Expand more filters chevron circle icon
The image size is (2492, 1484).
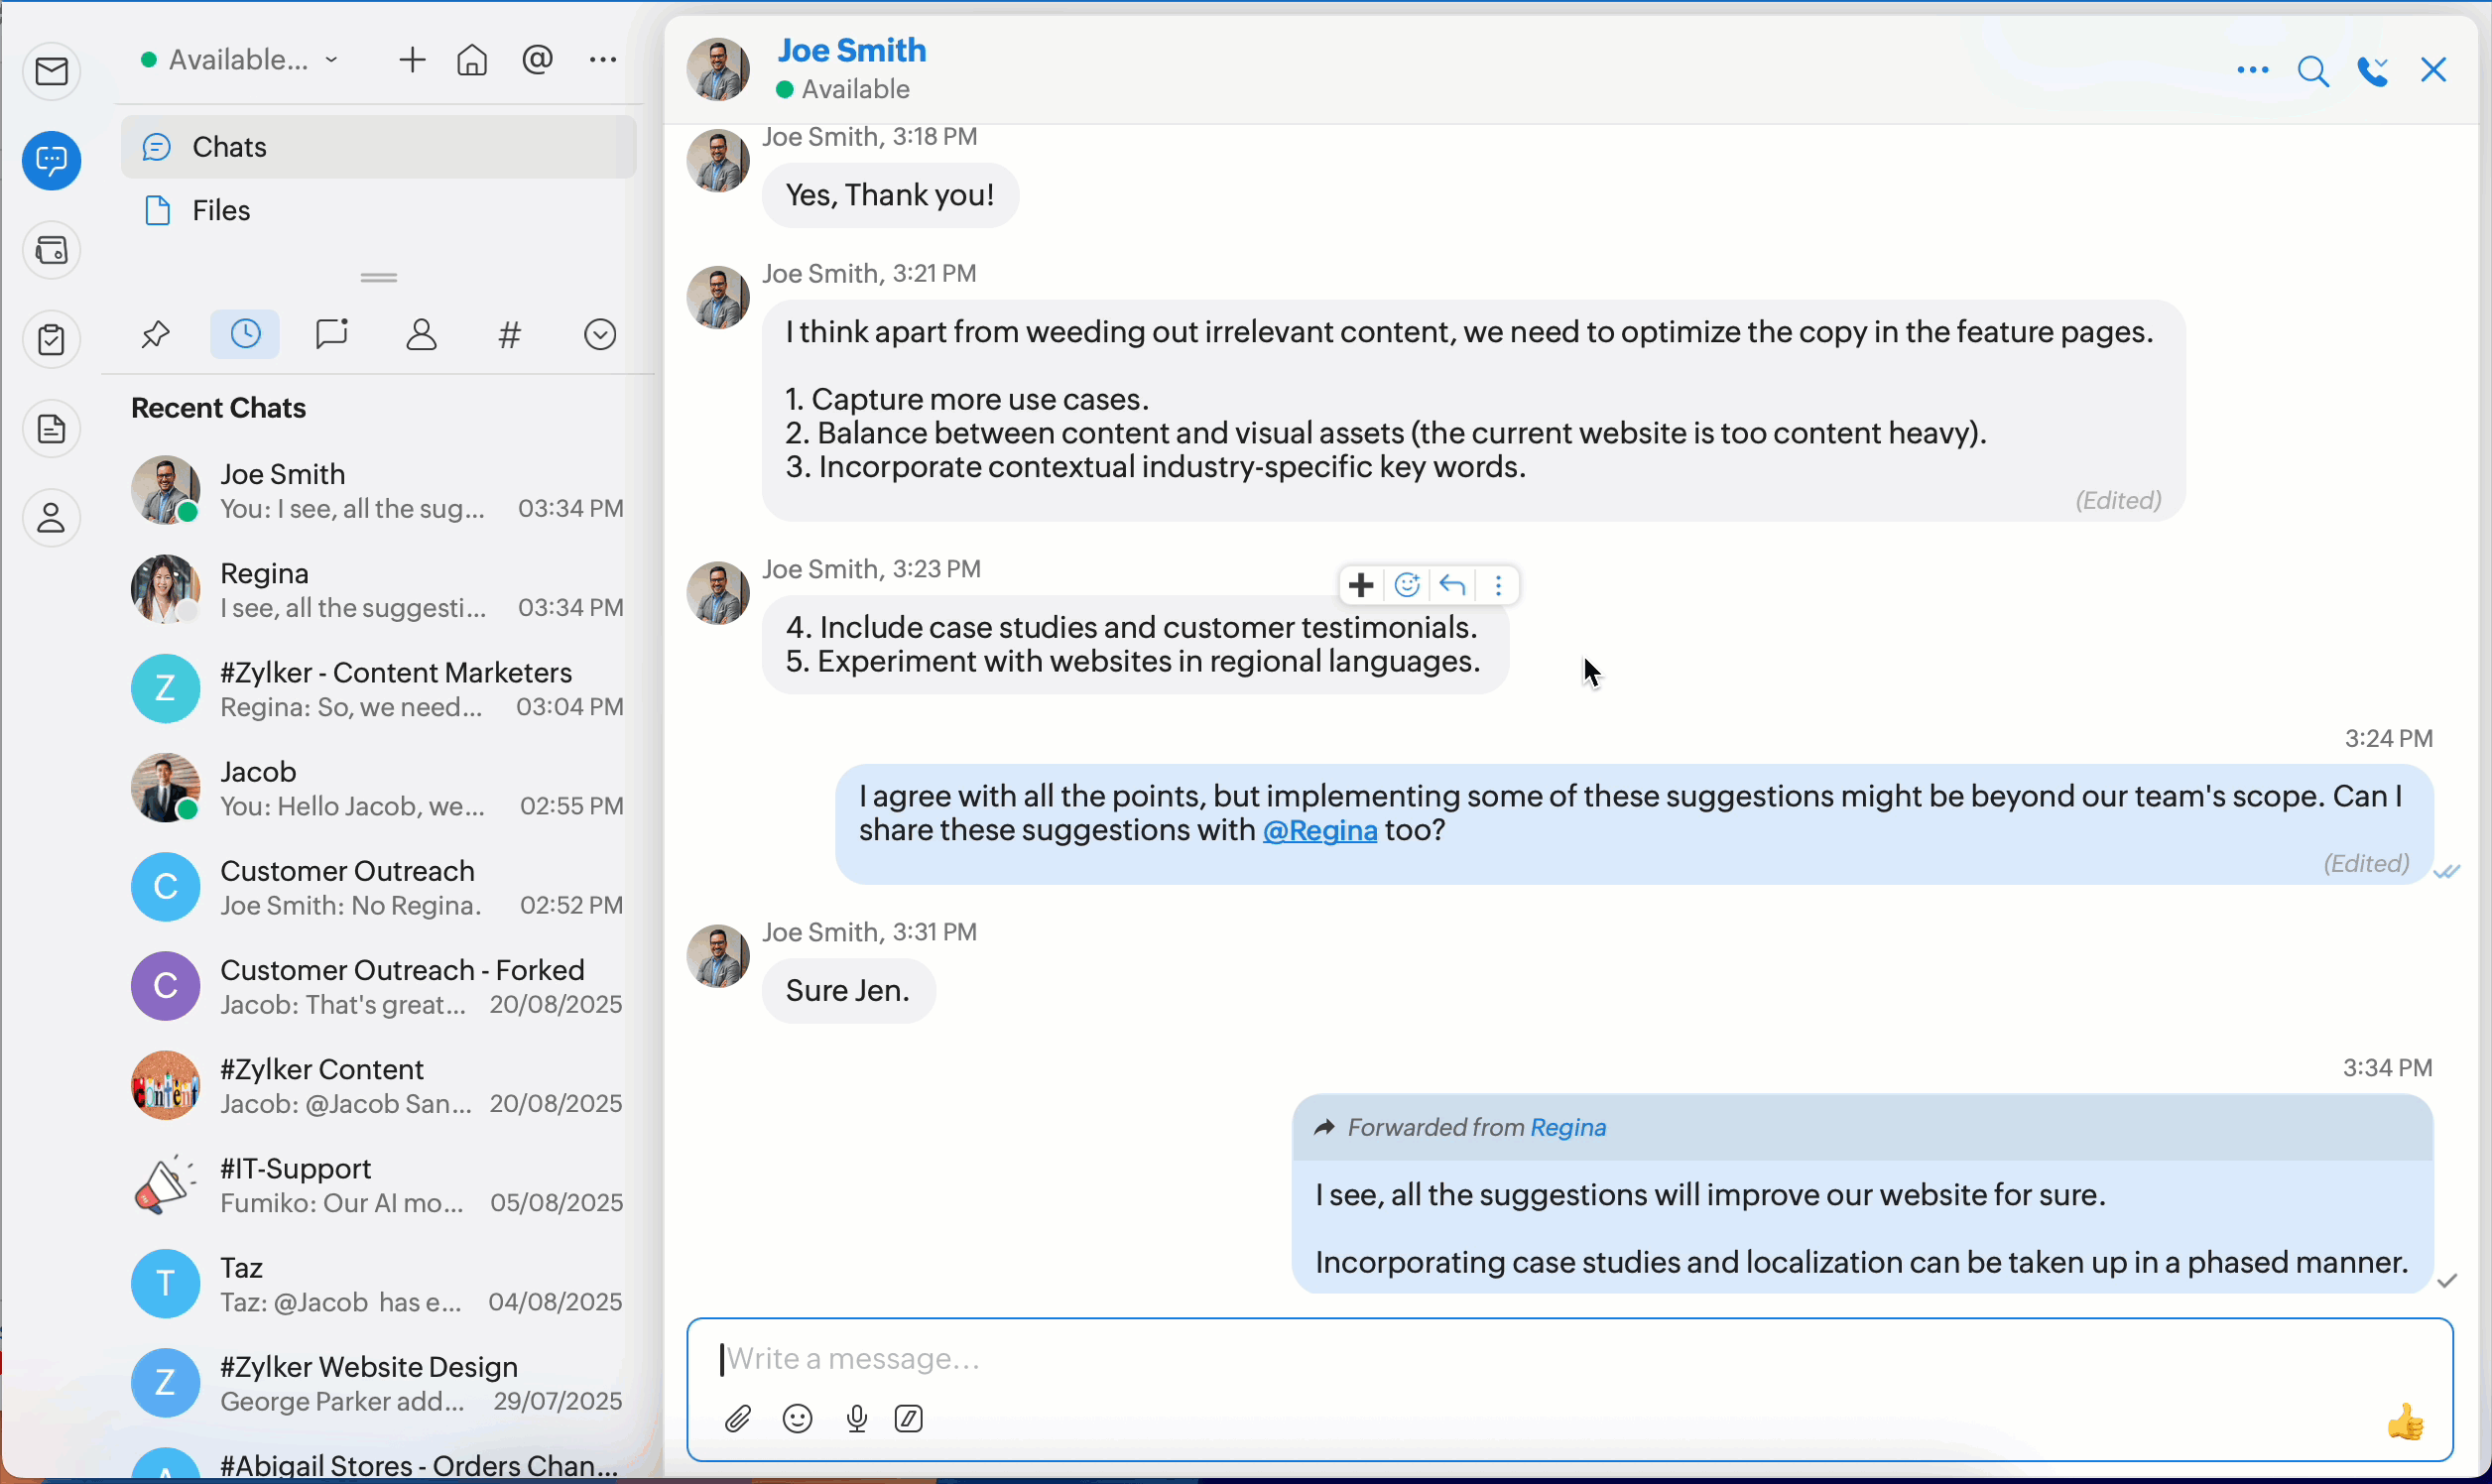coord(600,334)
